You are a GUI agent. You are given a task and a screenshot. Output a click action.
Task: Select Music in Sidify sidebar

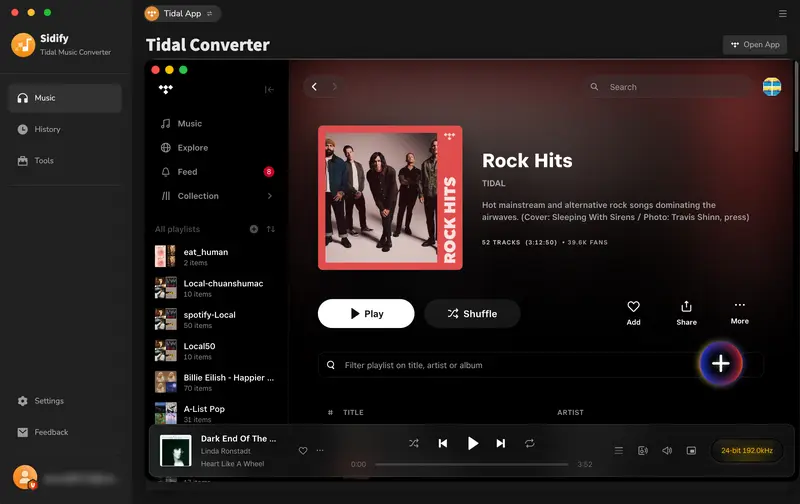[65, 98]
